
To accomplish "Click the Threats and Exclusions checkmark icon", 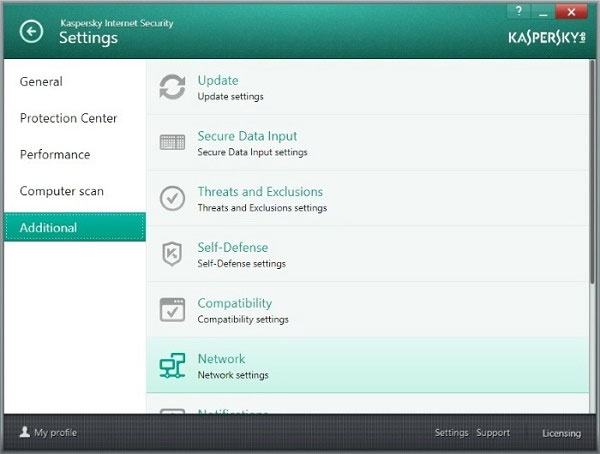I will click(x=172, y=198).
